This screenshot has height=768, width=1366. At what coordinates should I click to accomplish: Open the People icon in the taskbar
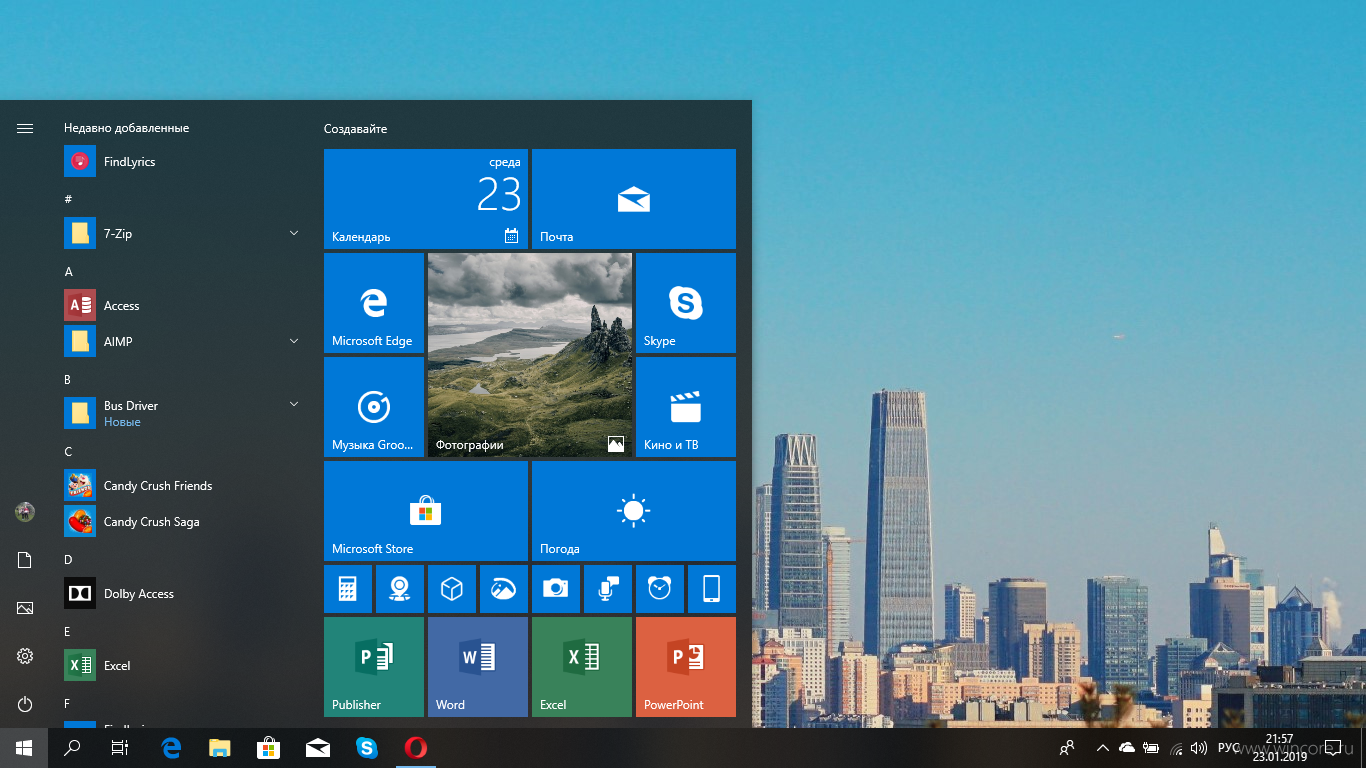[x=1067, y=748]
